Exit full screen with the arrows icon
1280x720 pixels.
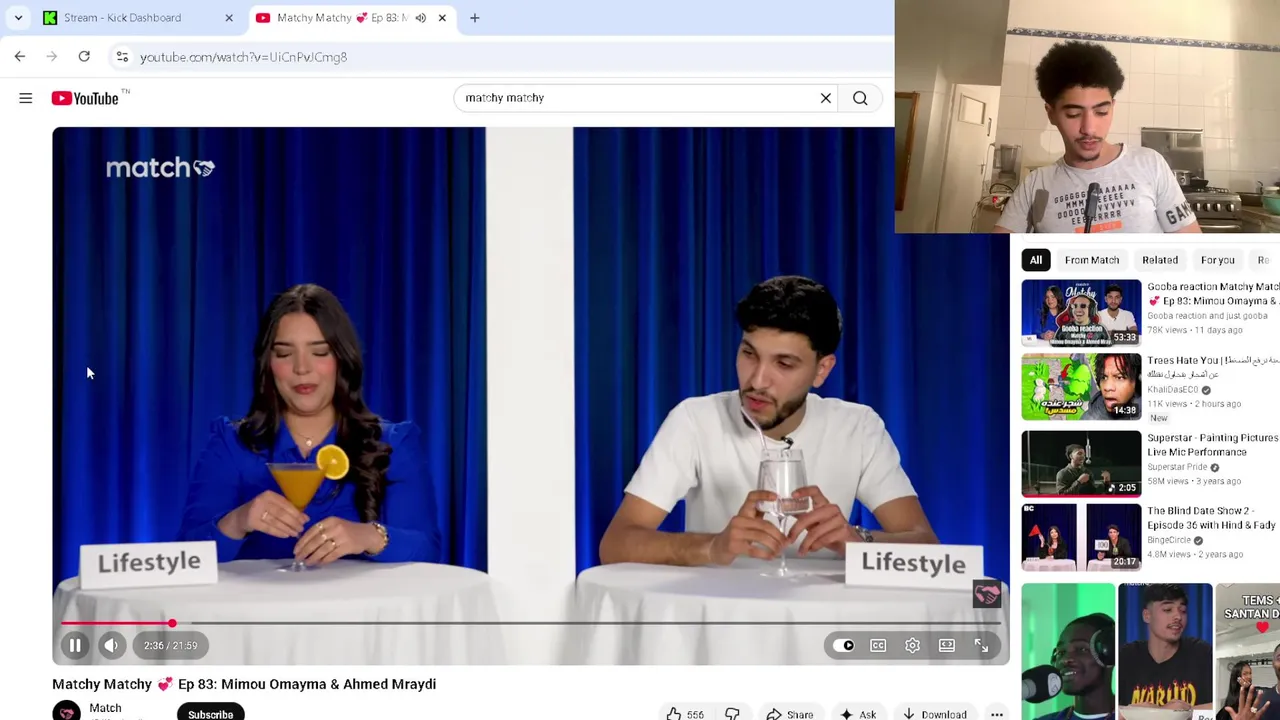click(981, 645)
